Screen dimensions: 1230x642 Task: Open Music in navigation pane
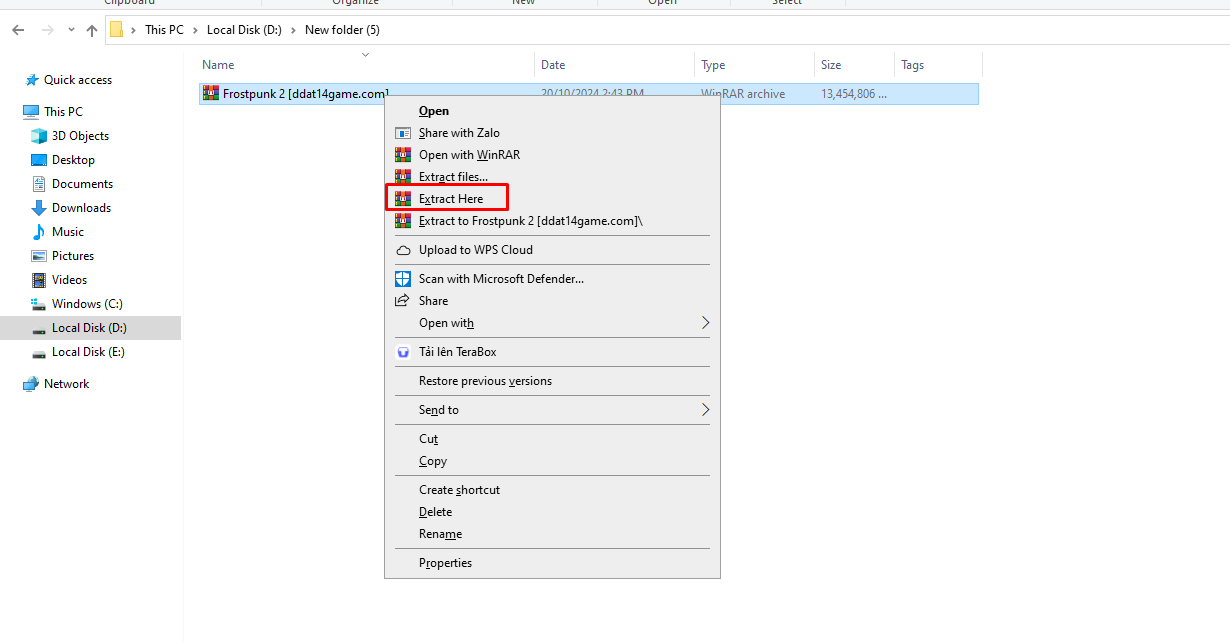pos(68,232)
